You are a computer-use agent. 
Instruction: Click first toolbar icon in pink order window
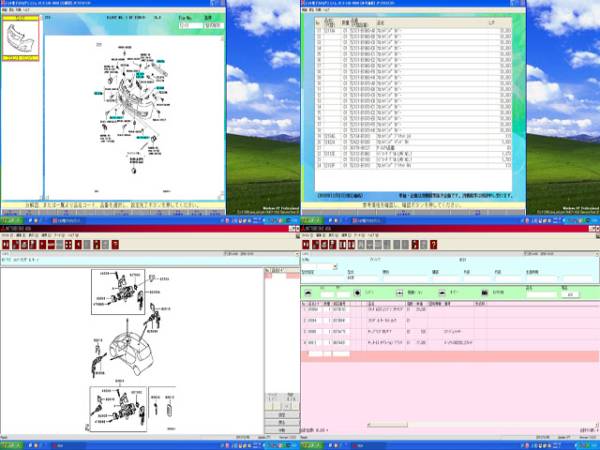click(305, 244)
